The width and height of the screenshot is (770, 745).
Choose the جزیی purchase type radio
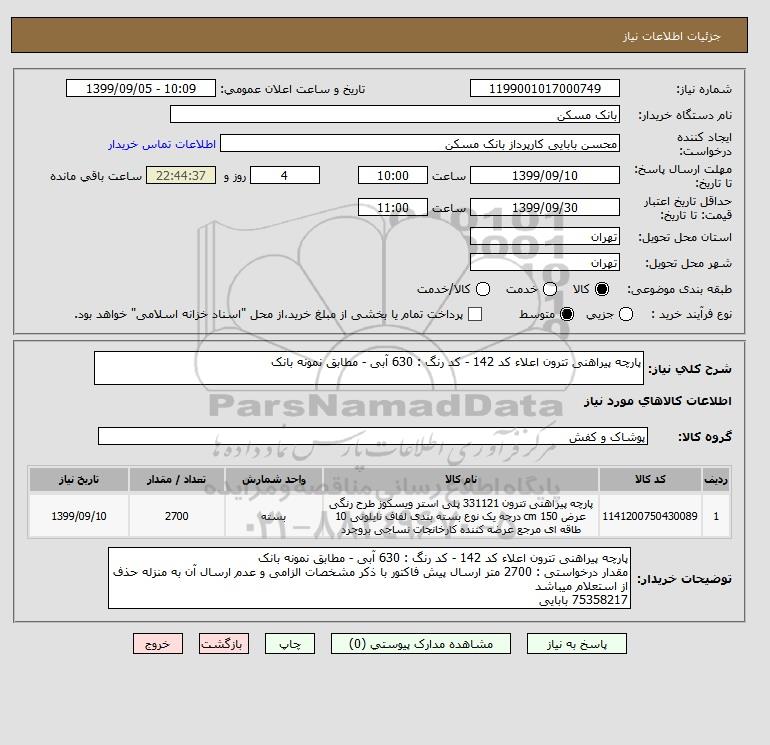tap(626, 314)
